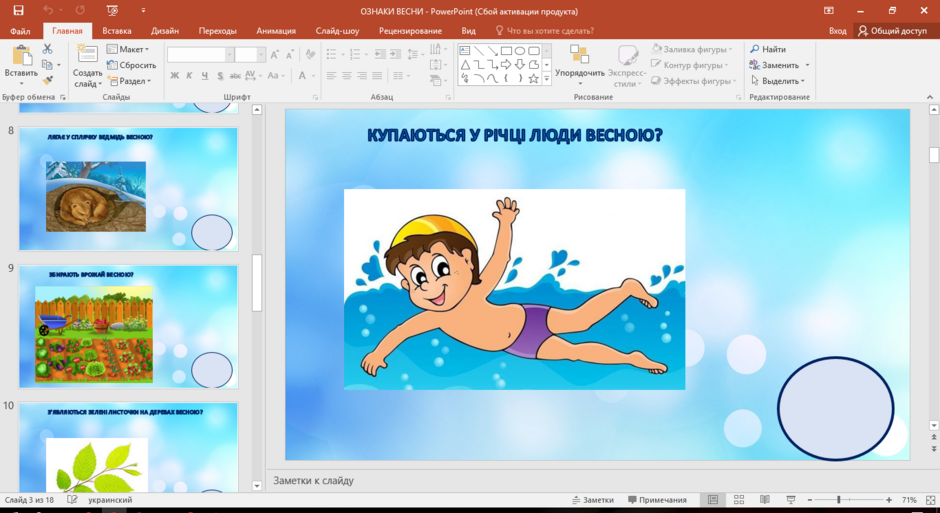
Task: Activate the Format Painter brush
Action: point(47,80)
